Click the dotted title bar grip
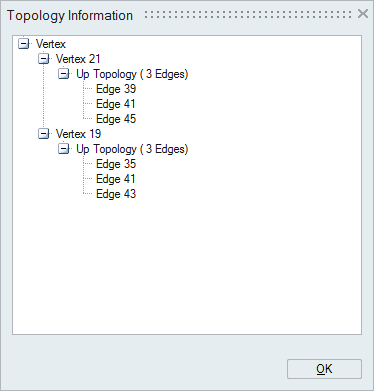 coord(248,14)
